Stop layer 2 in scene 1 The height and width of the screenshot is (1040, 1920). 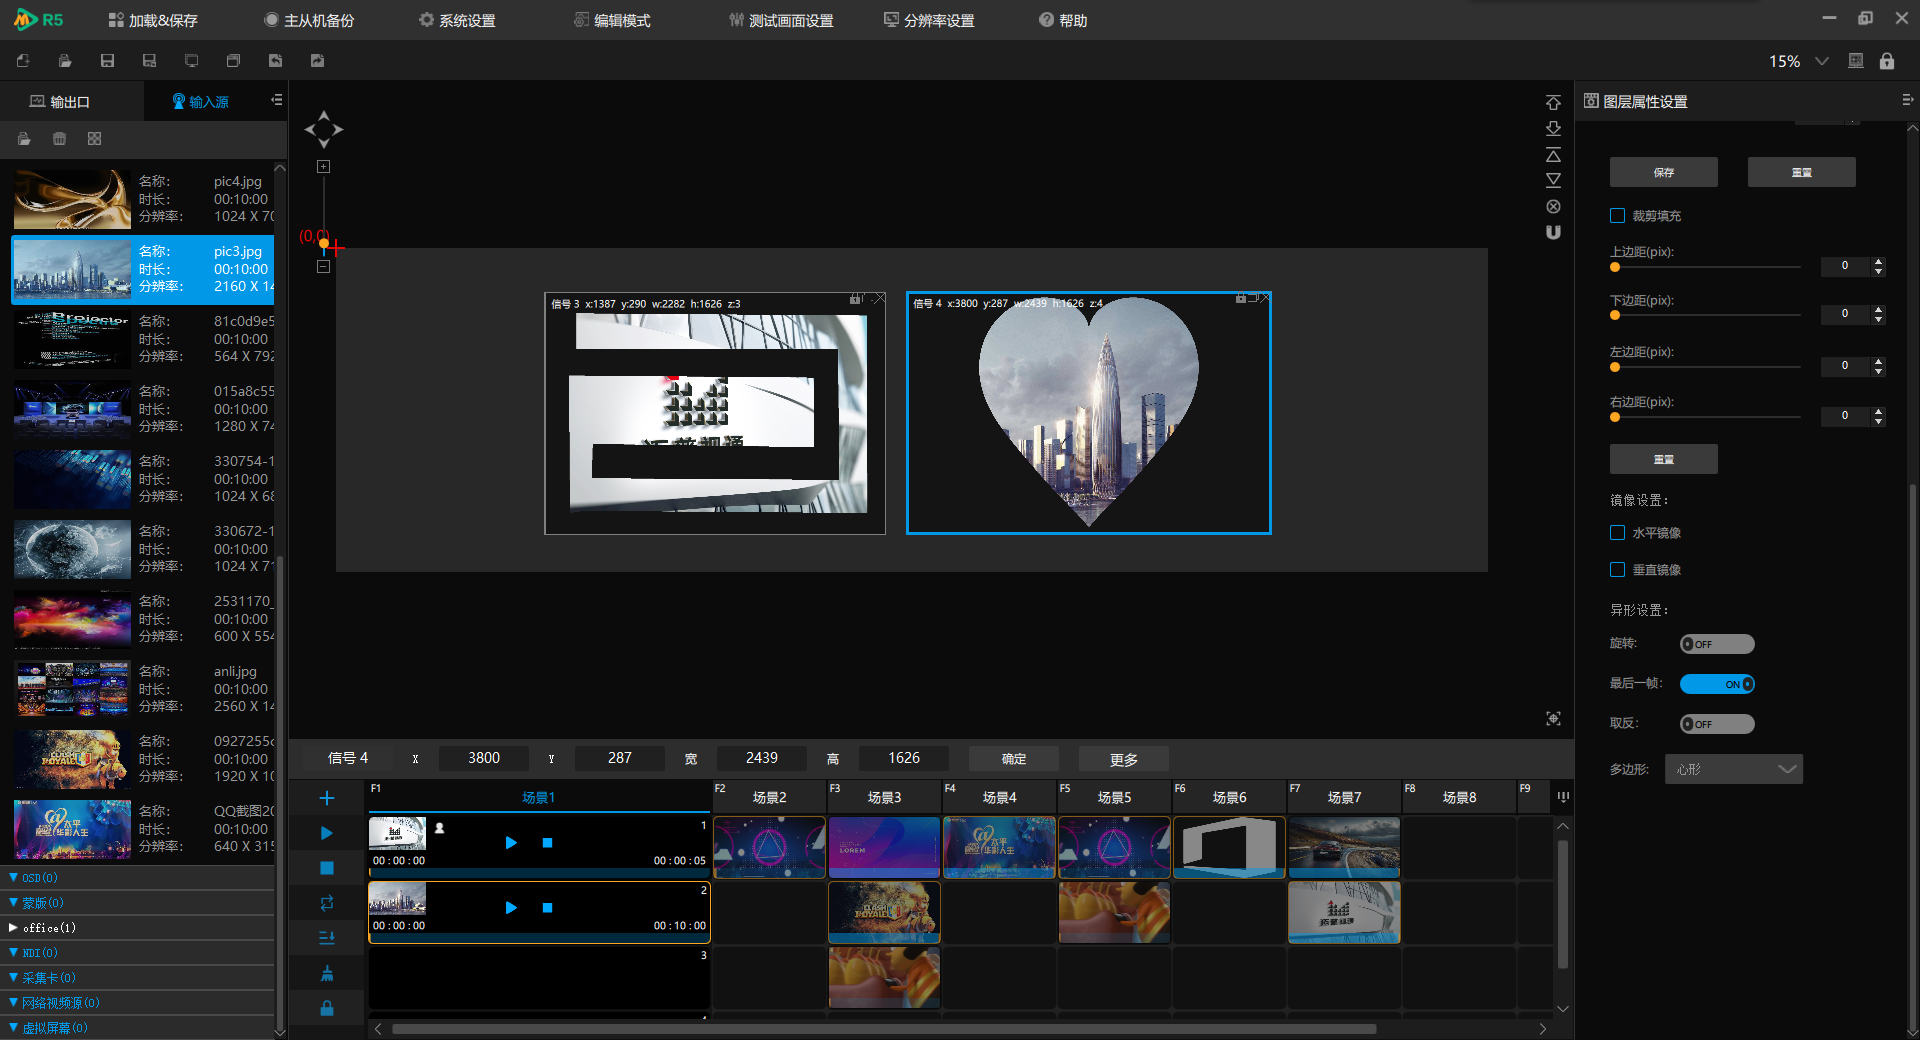click(547, 908)
